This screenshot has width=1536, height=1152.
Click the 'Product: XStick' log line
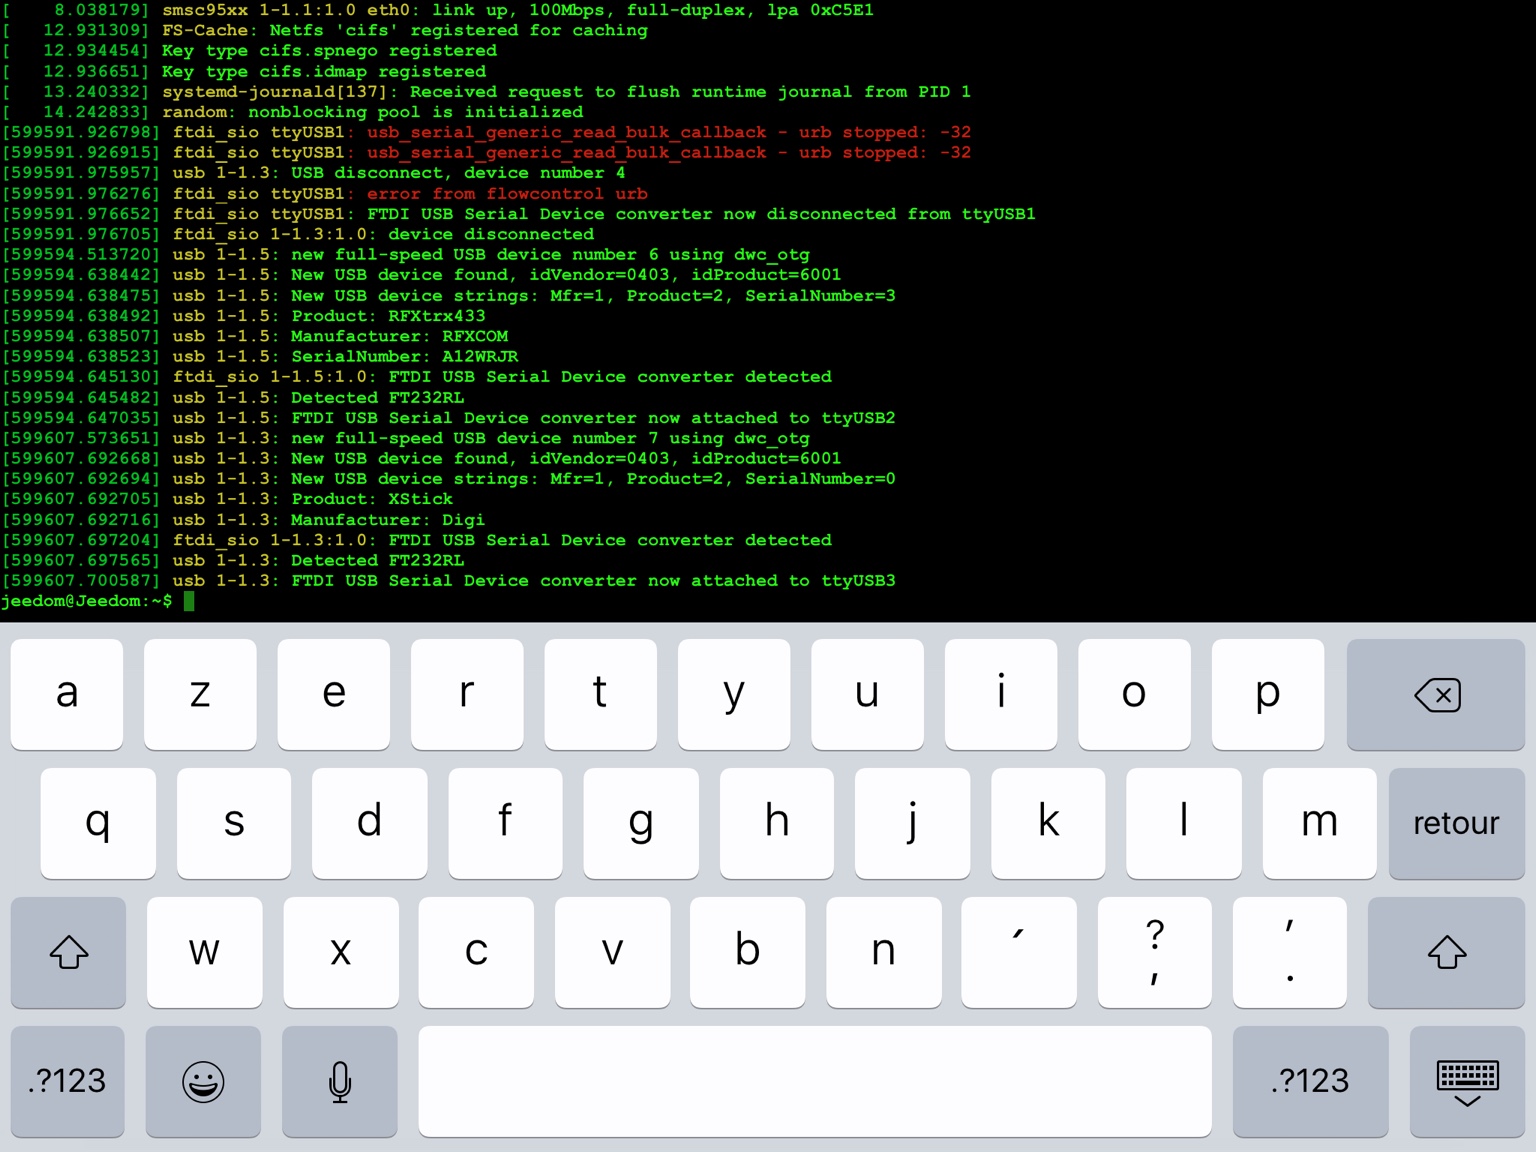tap(228, 499)
